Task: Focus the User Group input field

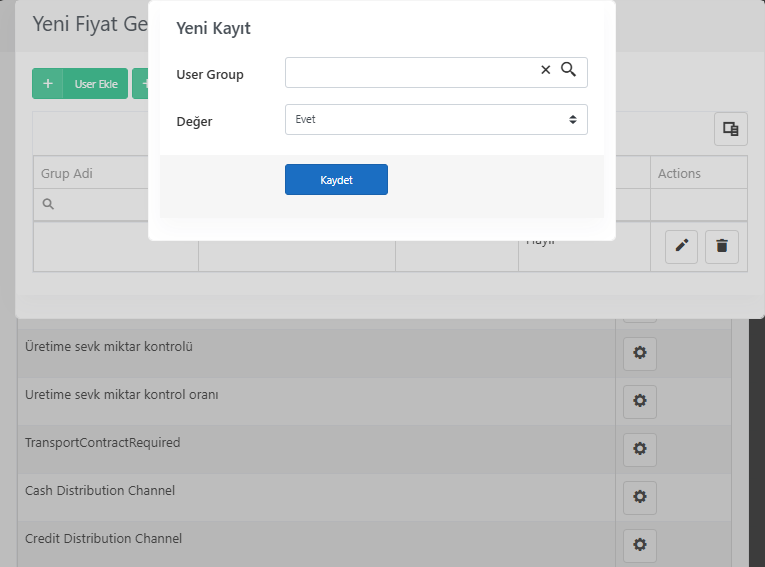Action: tap(410, 73)
